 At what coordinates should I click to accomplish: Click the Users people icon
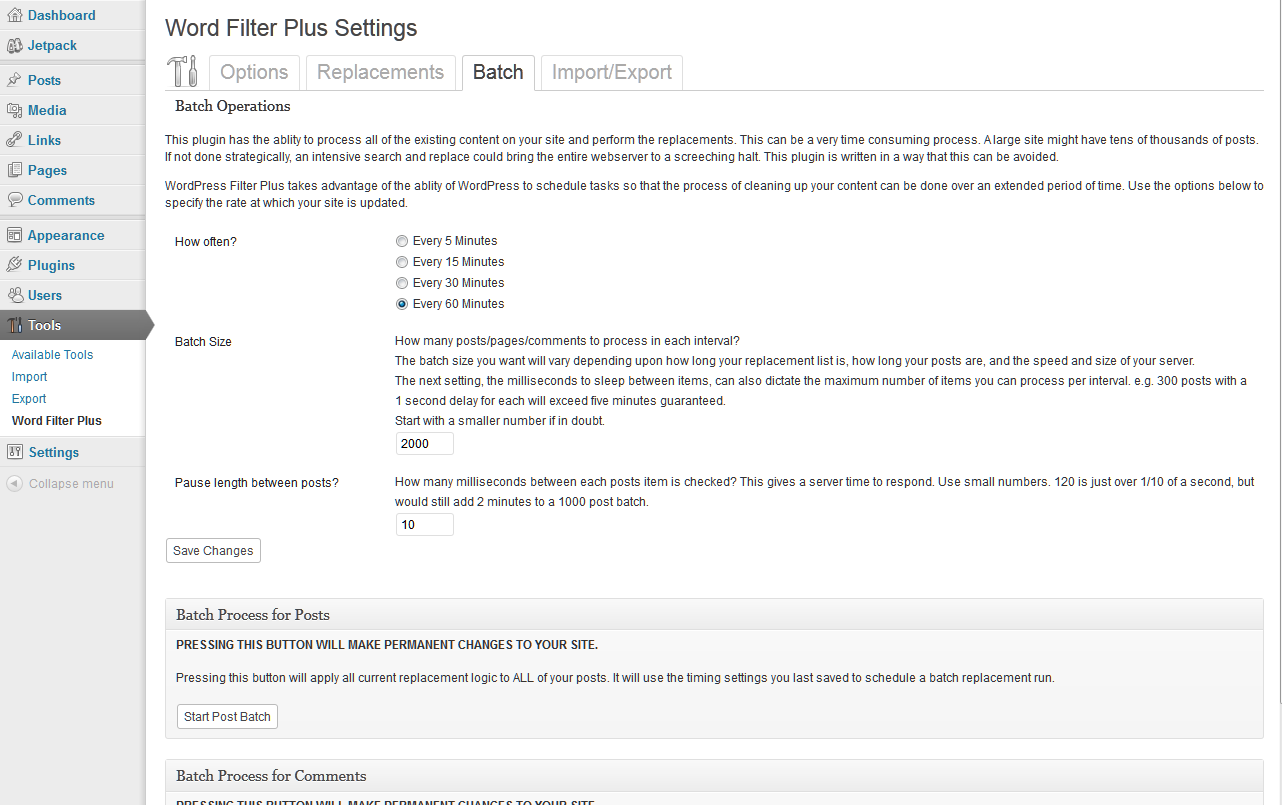tap(14, 295)
